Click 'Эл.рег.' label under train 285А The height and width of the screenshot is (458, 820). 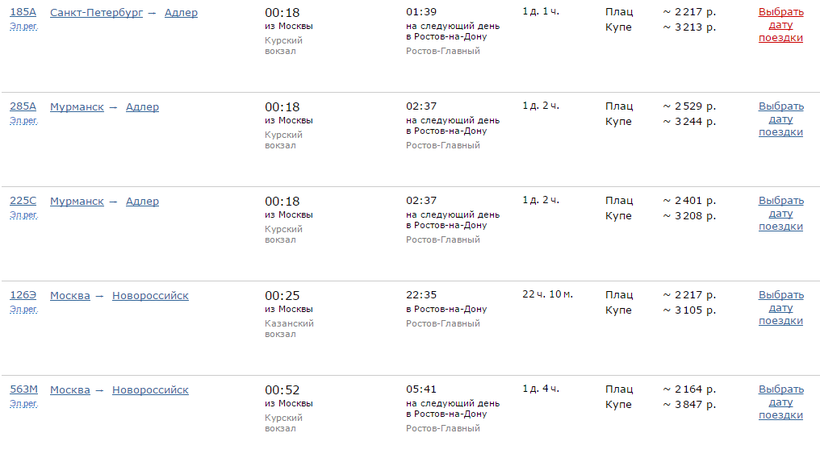point(23,120)
